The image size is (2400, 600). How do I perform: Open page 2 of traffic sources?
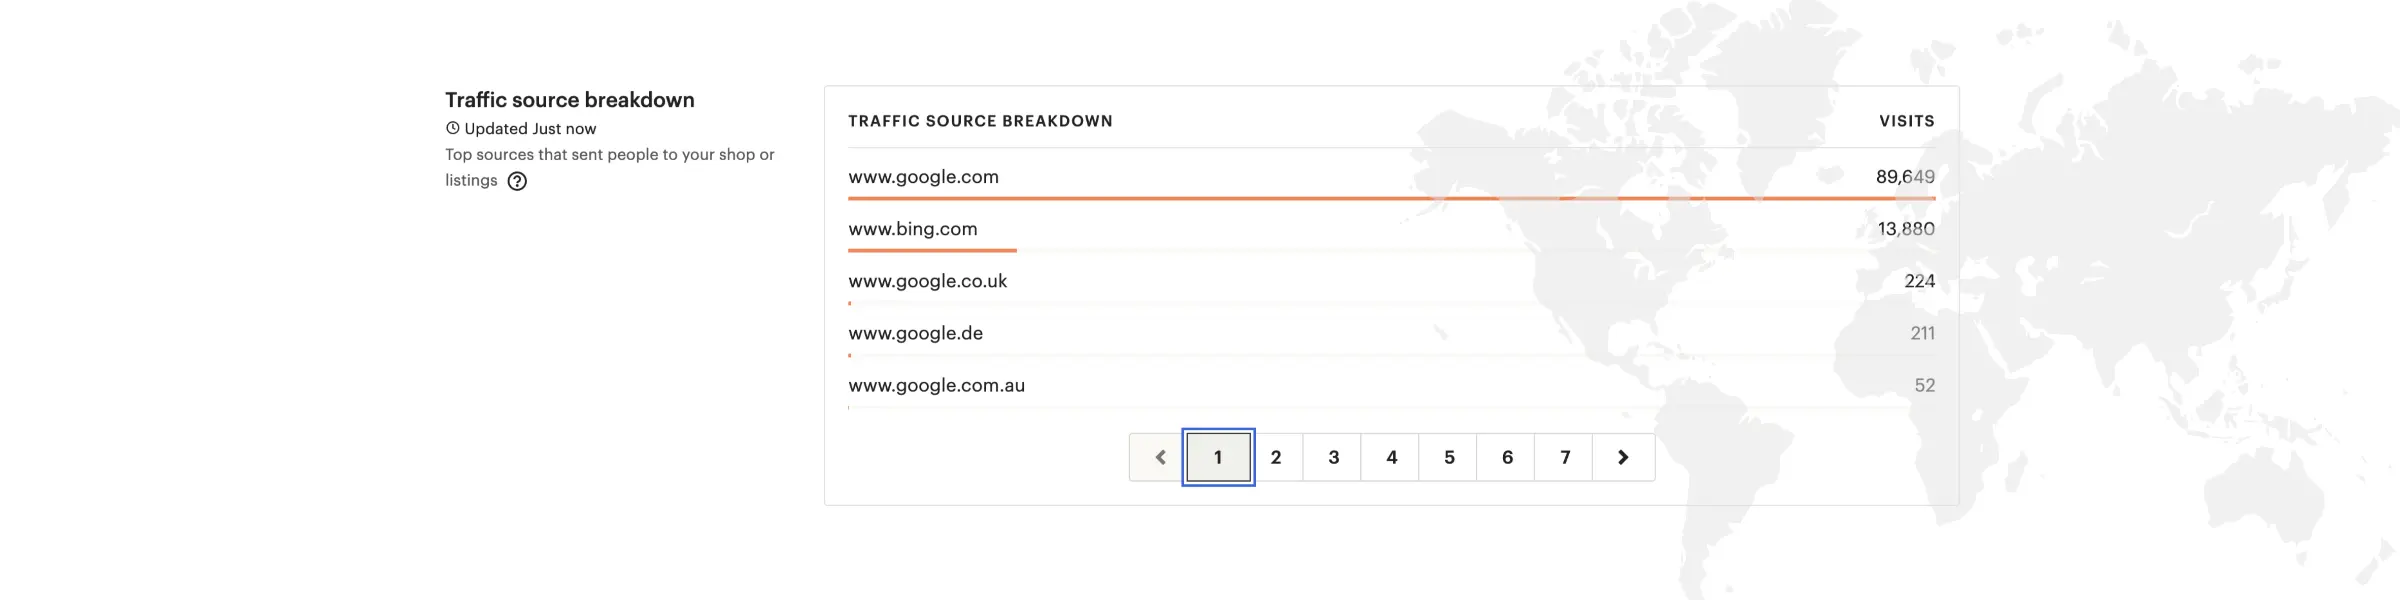1276,457
